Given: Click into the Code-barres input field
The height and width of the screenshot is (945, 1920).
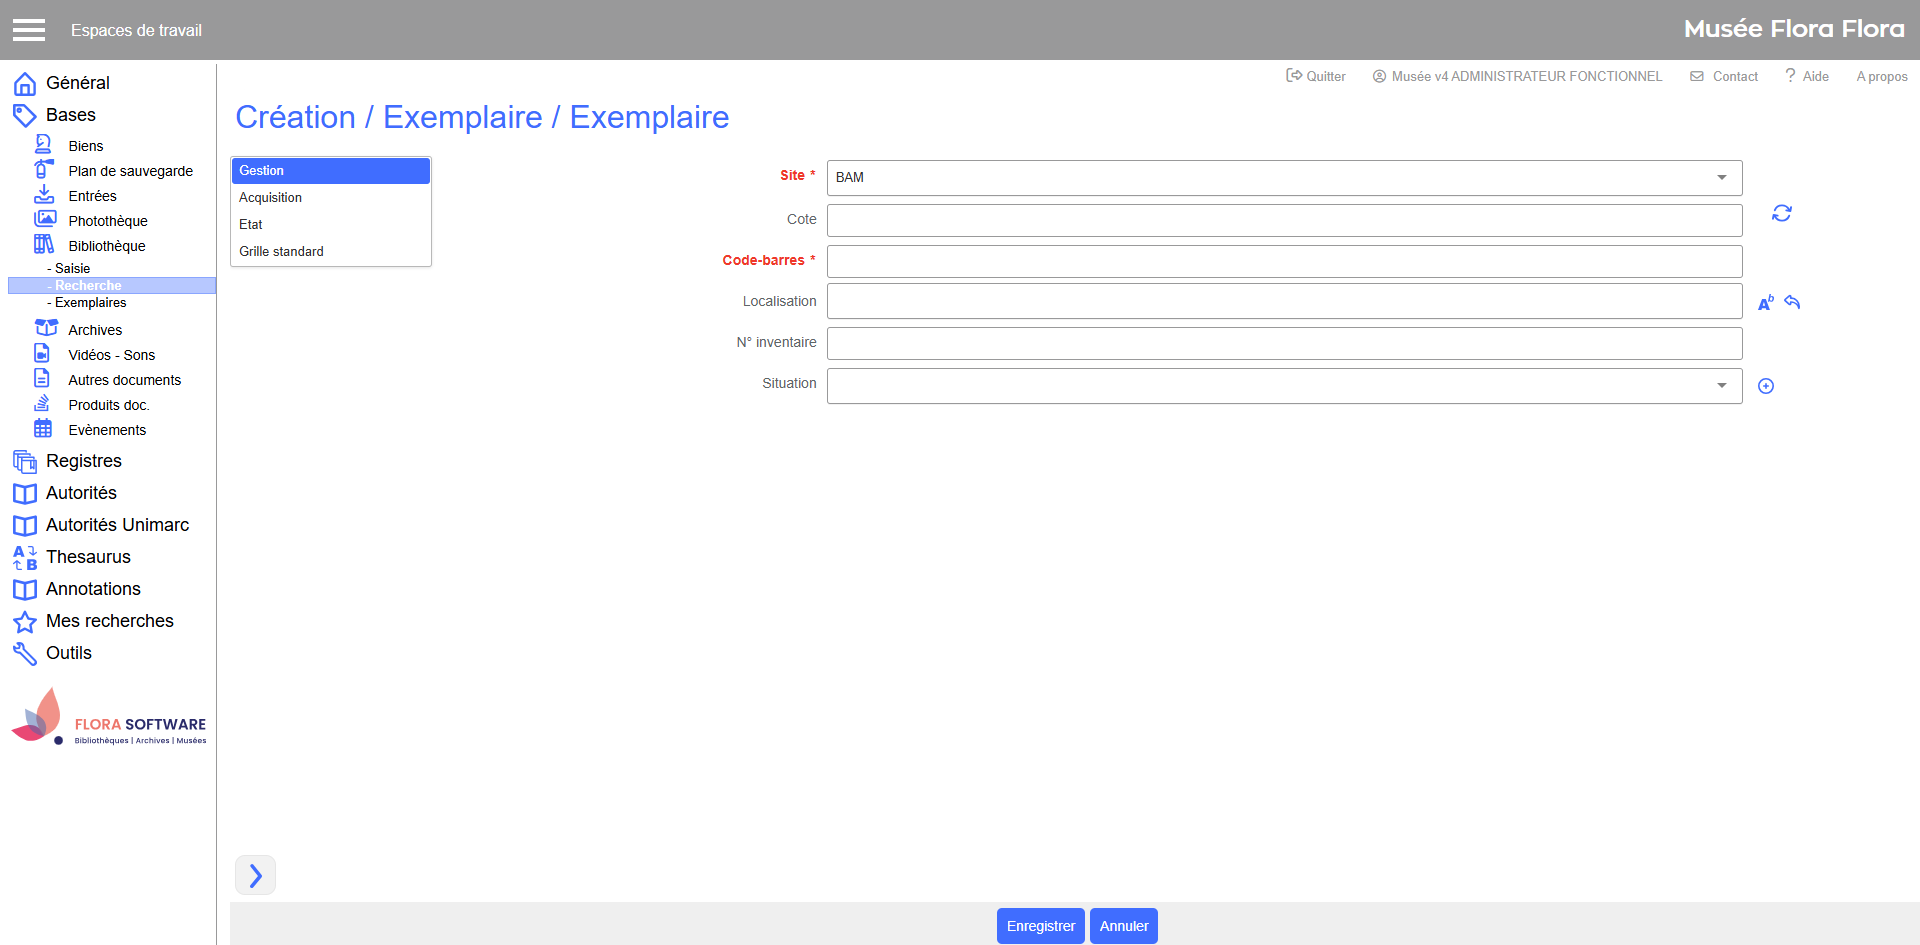Looking at the screenshot, I should 1284,262.
